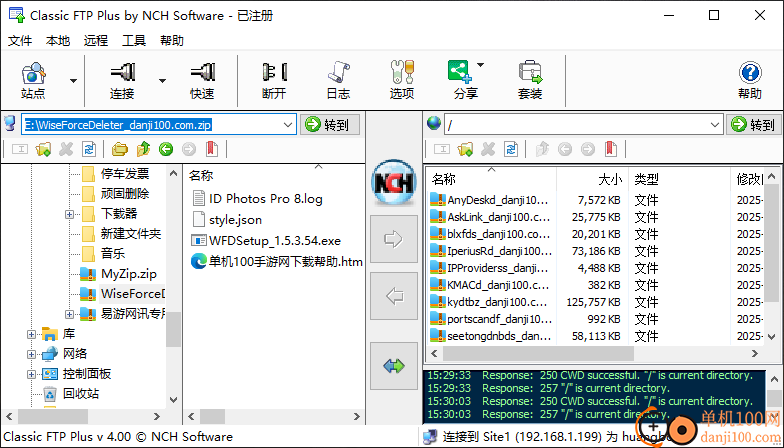Click the remote 转到 go button
The height and width of the screenshot is (448, 784).
754,124
